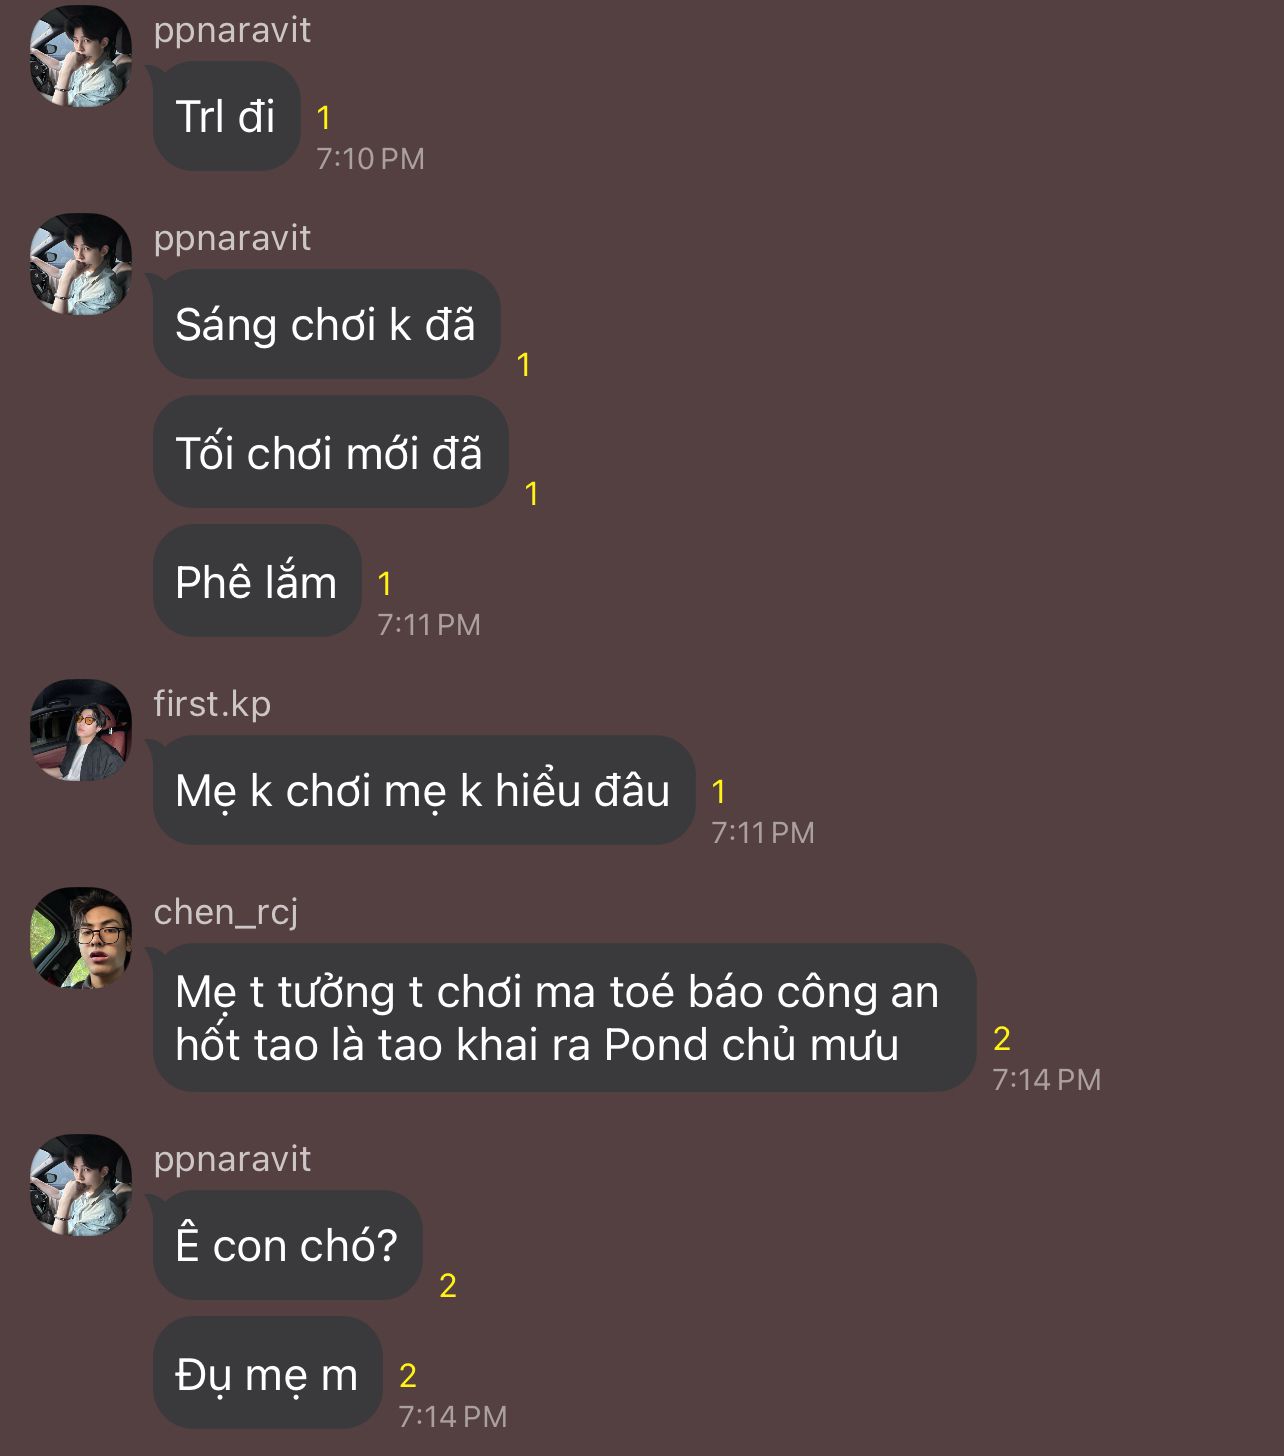This screenshot has height=1456, width=1284.
Task: Tap chen_rcj's message mentioning Pond
Action: pyautogui.click(x=563, y=1018)
